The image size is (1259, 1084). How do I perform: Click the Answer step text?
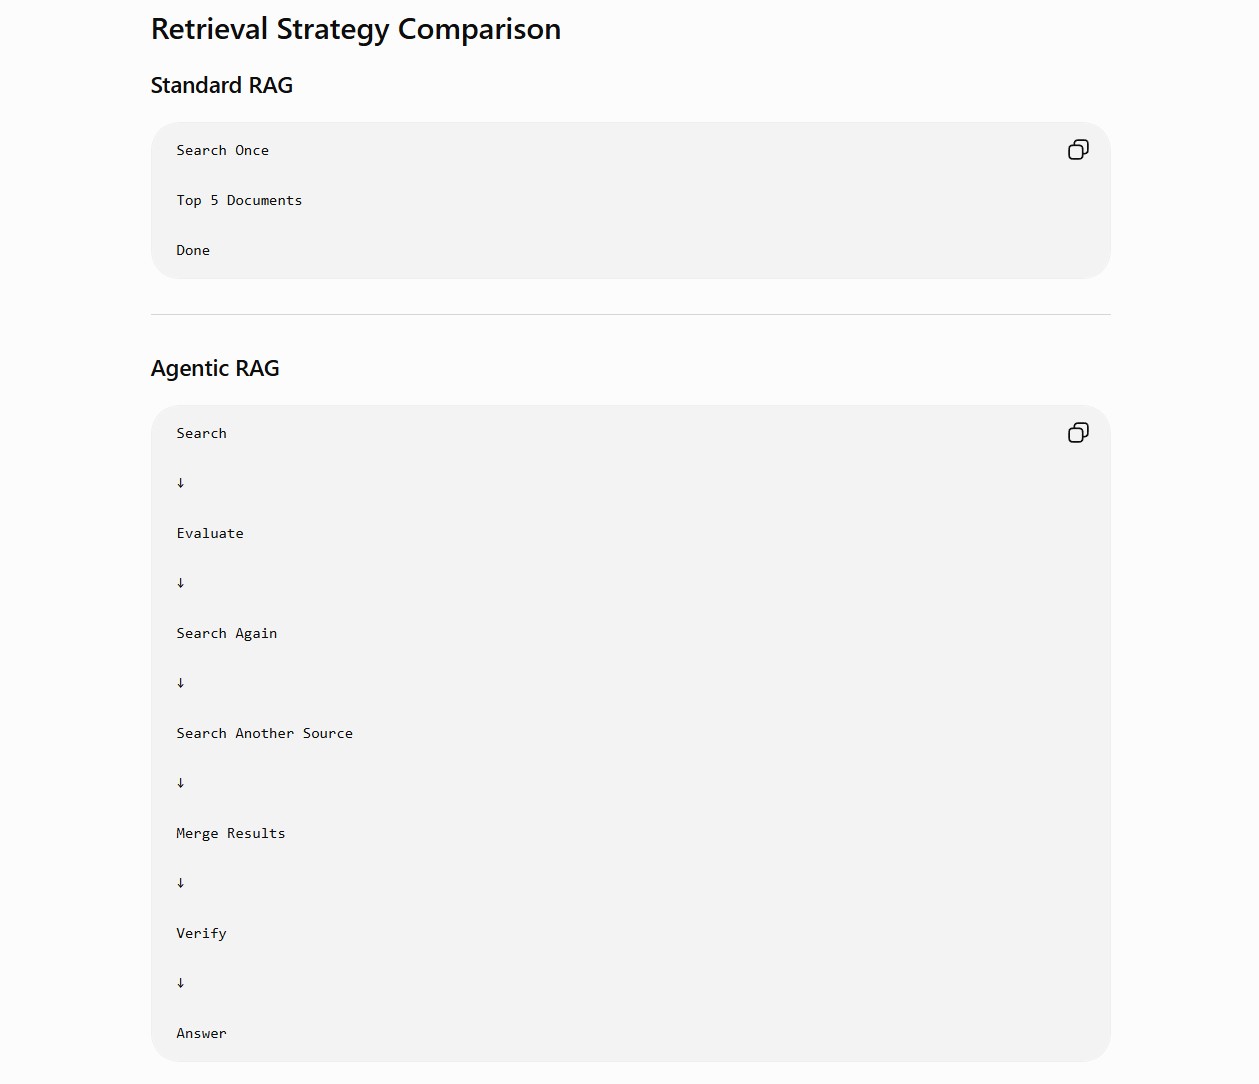coord(202,1033)
